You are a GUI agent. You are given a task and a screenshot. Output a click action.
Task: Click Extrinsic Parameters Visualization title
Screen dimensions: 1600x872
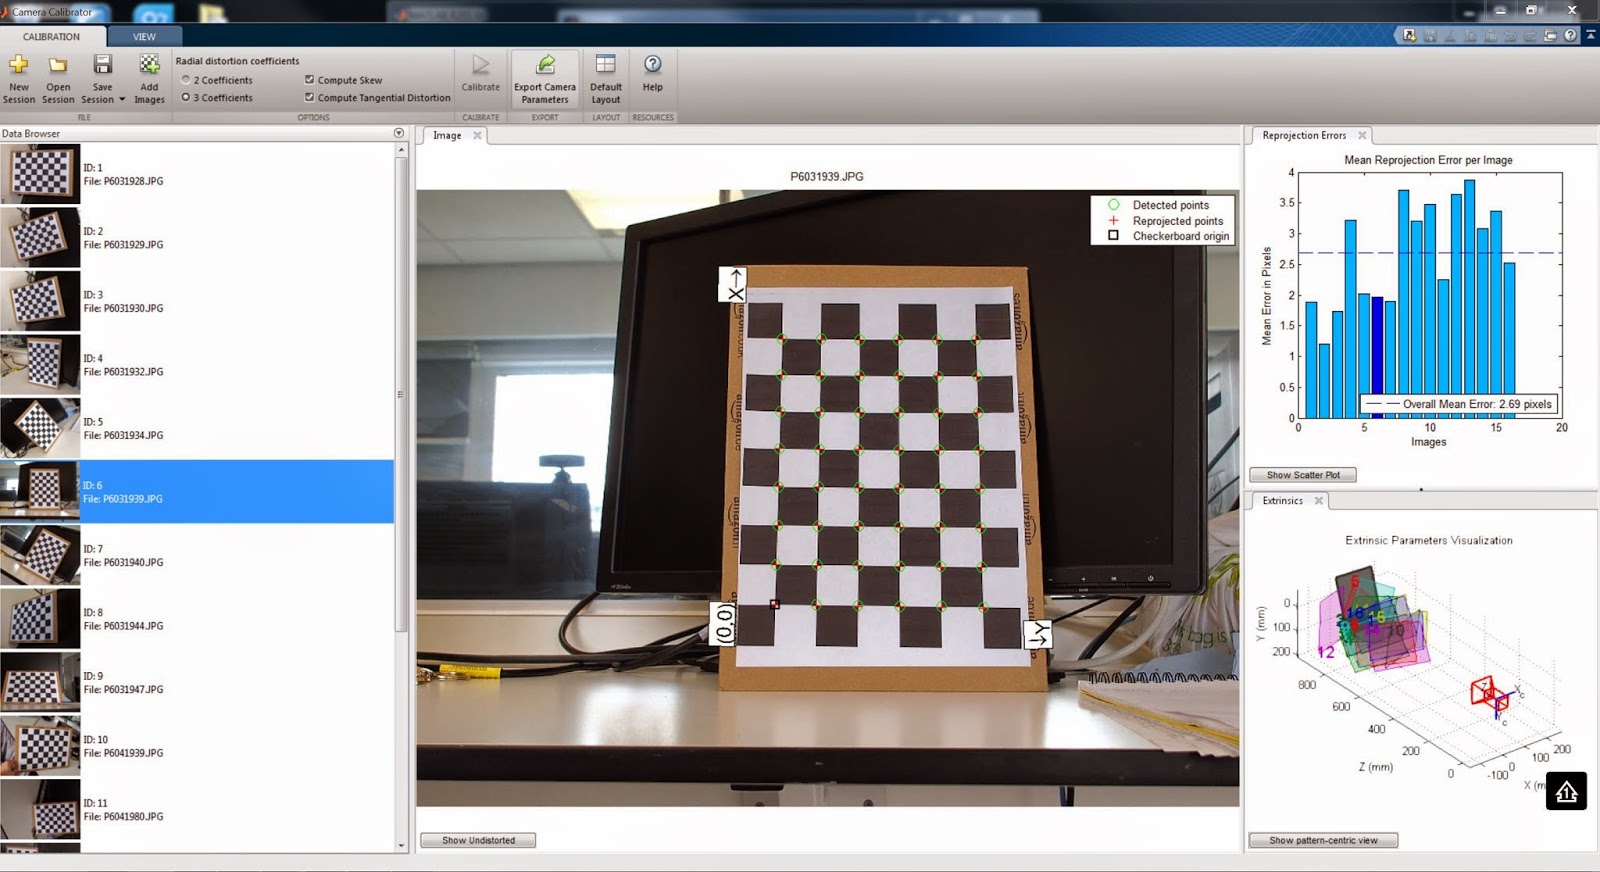(x=1428, y=540)
